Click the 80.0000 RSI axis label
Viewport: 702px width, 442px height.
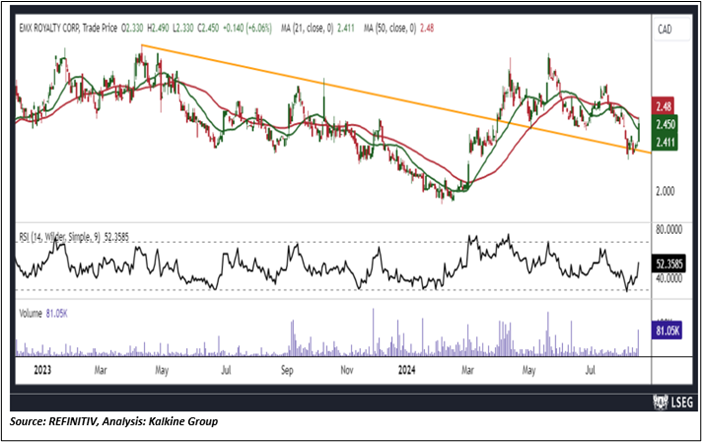point(669,230)
